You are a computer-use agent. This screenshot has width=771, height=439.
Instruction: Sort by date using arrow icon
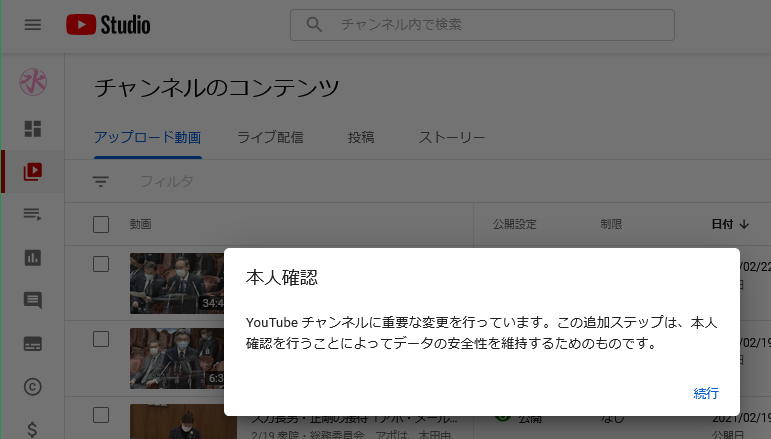(x=744, y=224)
